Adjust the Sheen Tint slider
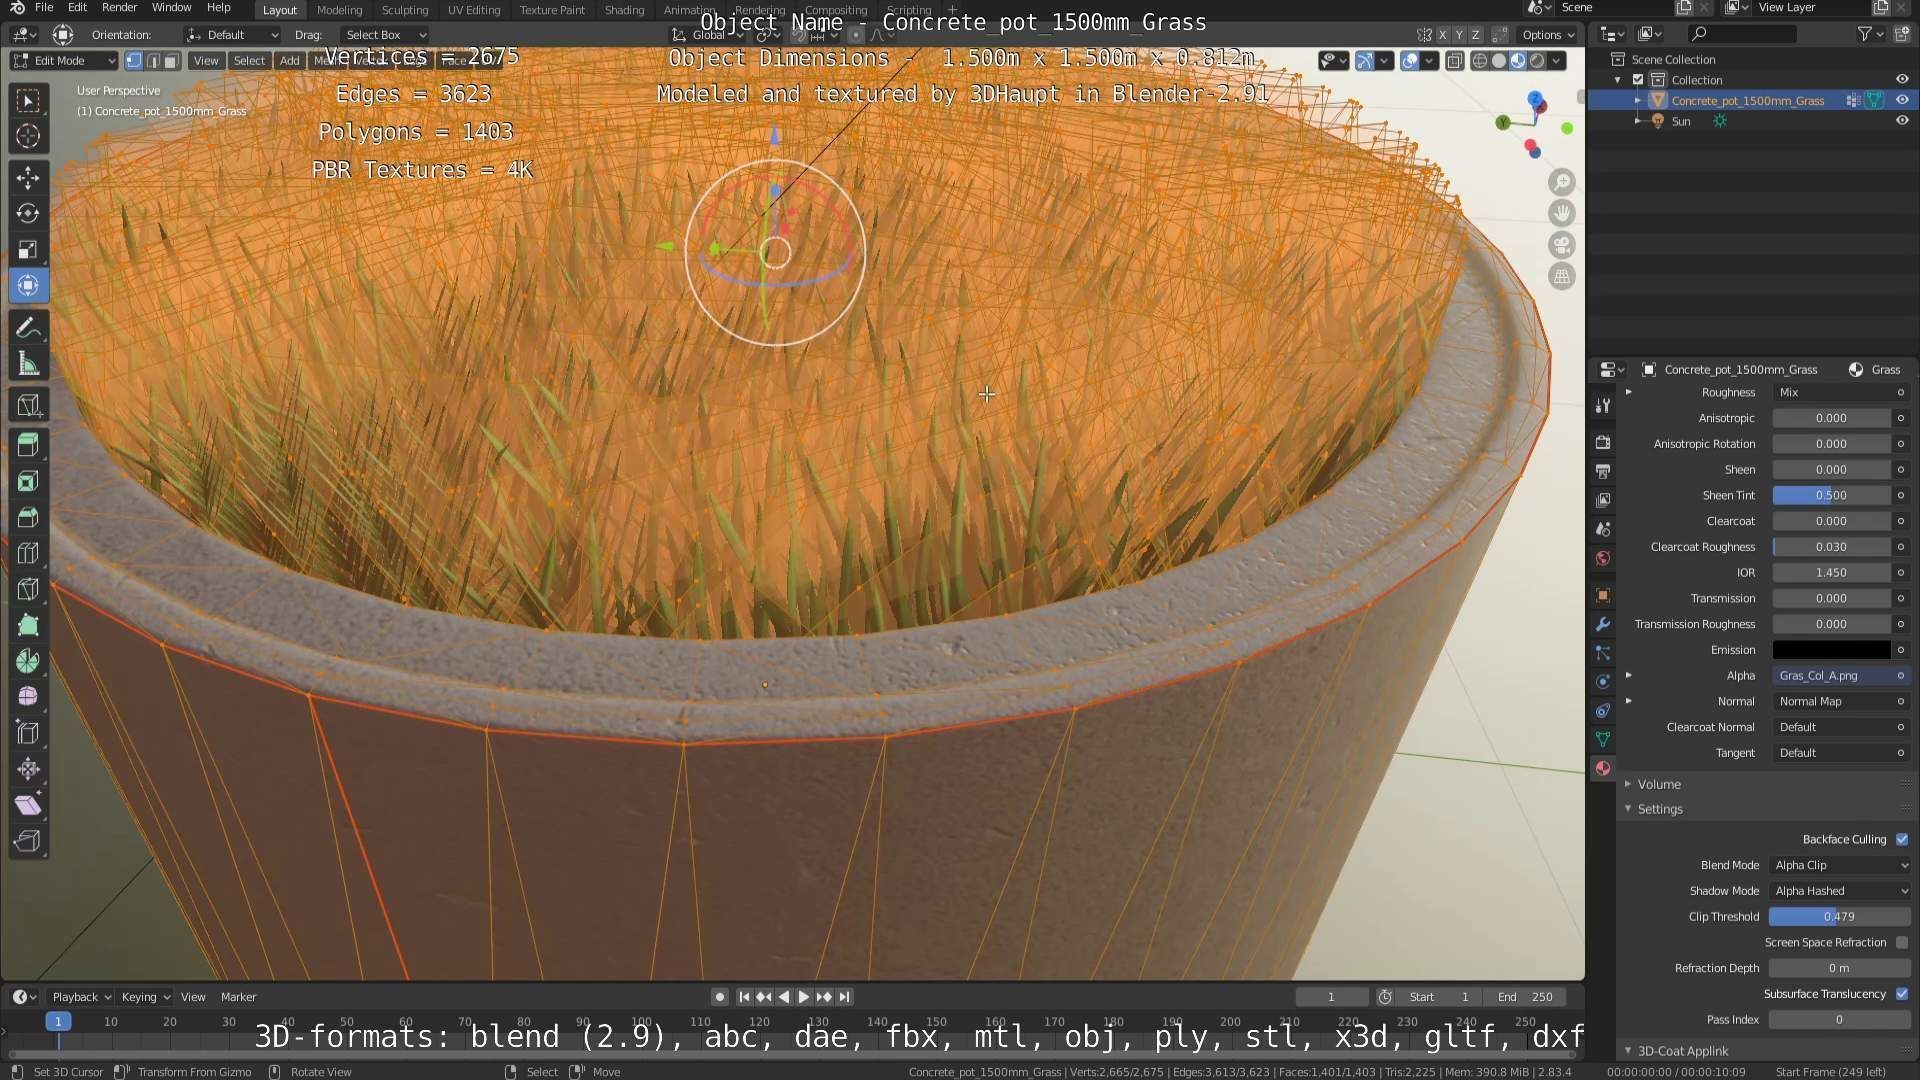The image size is (1920, 1080). point(1831,495)
